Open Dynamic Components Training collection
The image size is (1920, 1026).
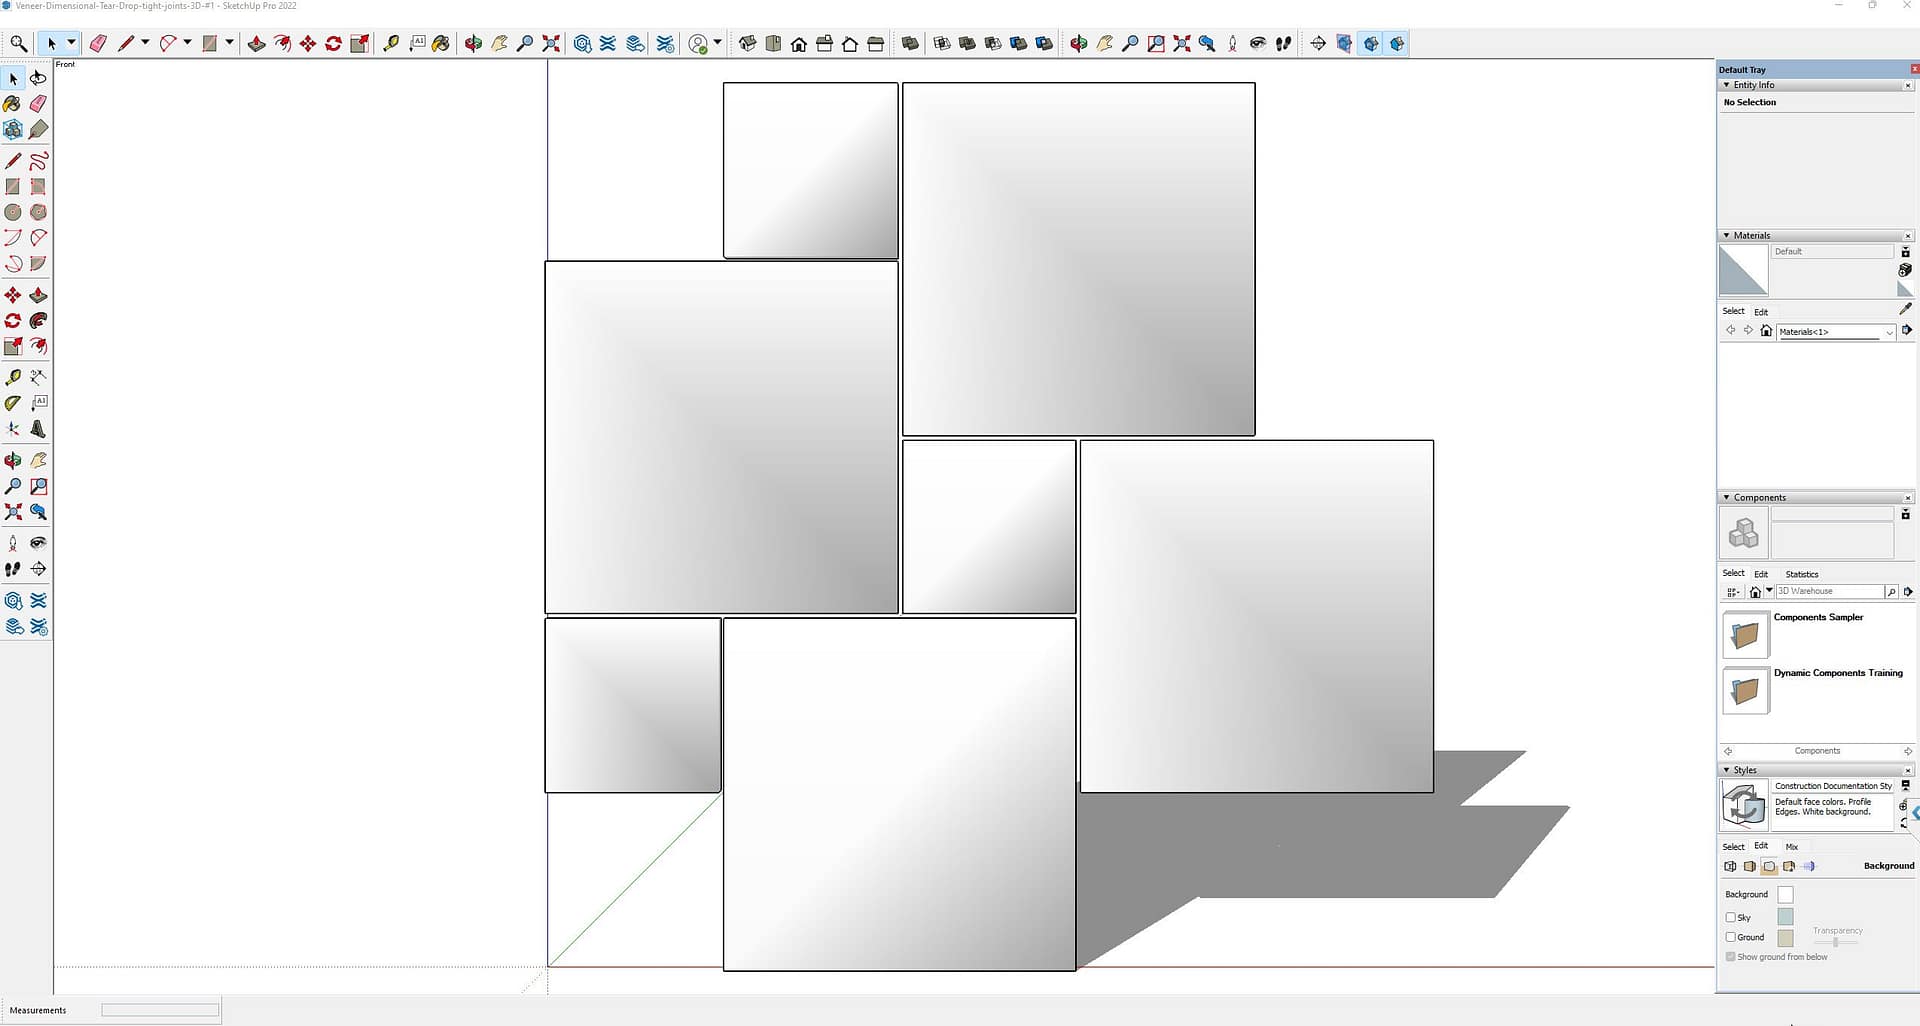coord(1745,690)
